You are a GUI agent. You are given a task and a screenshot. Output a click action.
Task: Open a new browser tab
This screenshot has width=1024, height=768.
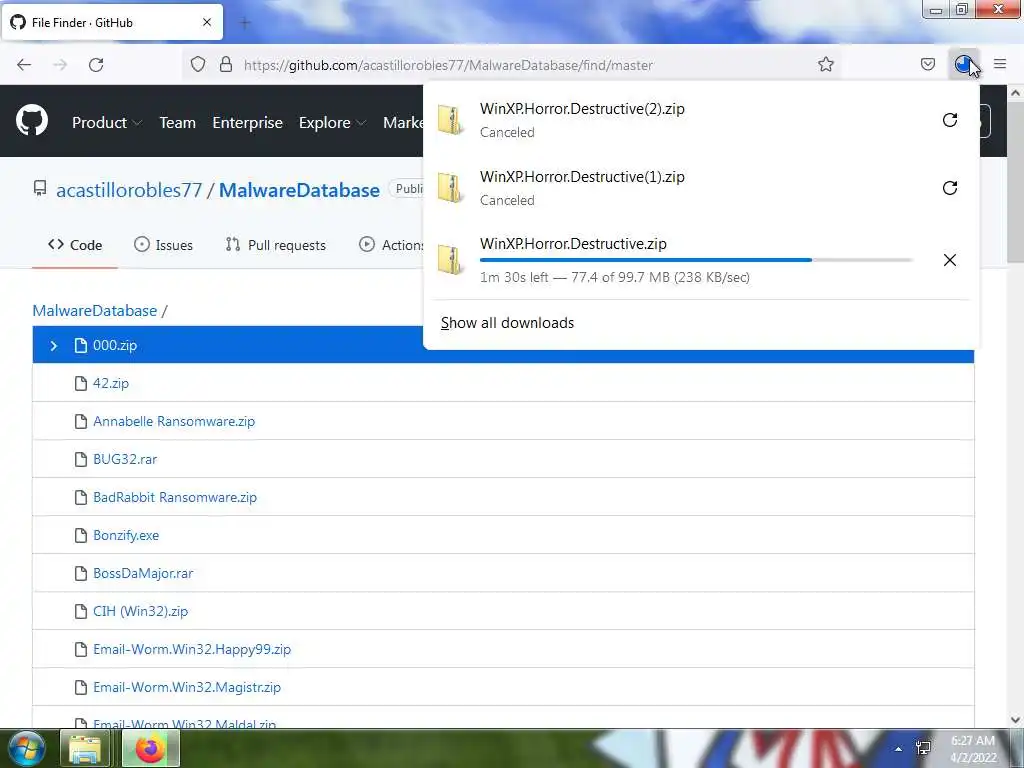pyautogui.click(x=245, y=23)
